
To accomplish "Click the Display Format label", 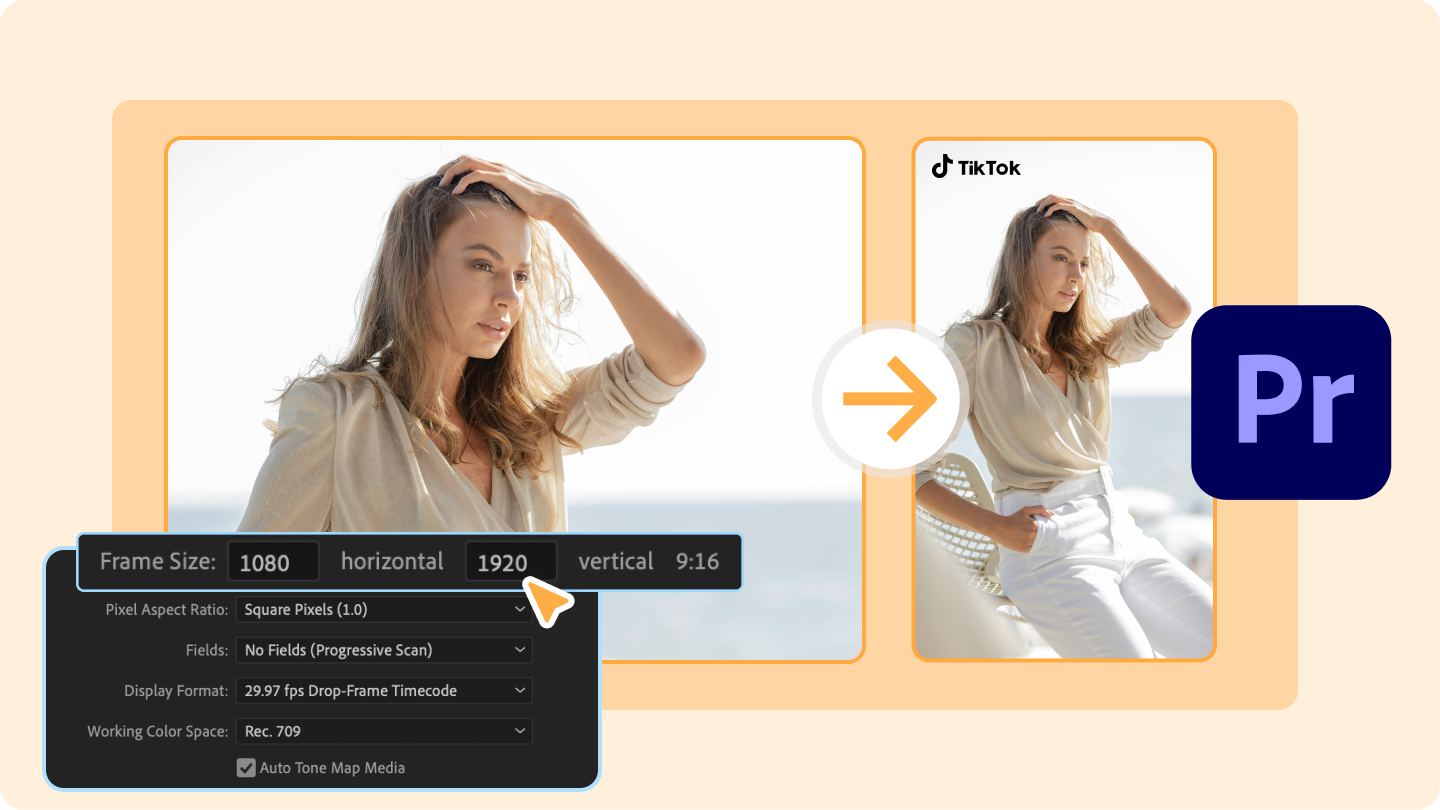I will click(x=176, y=691).
